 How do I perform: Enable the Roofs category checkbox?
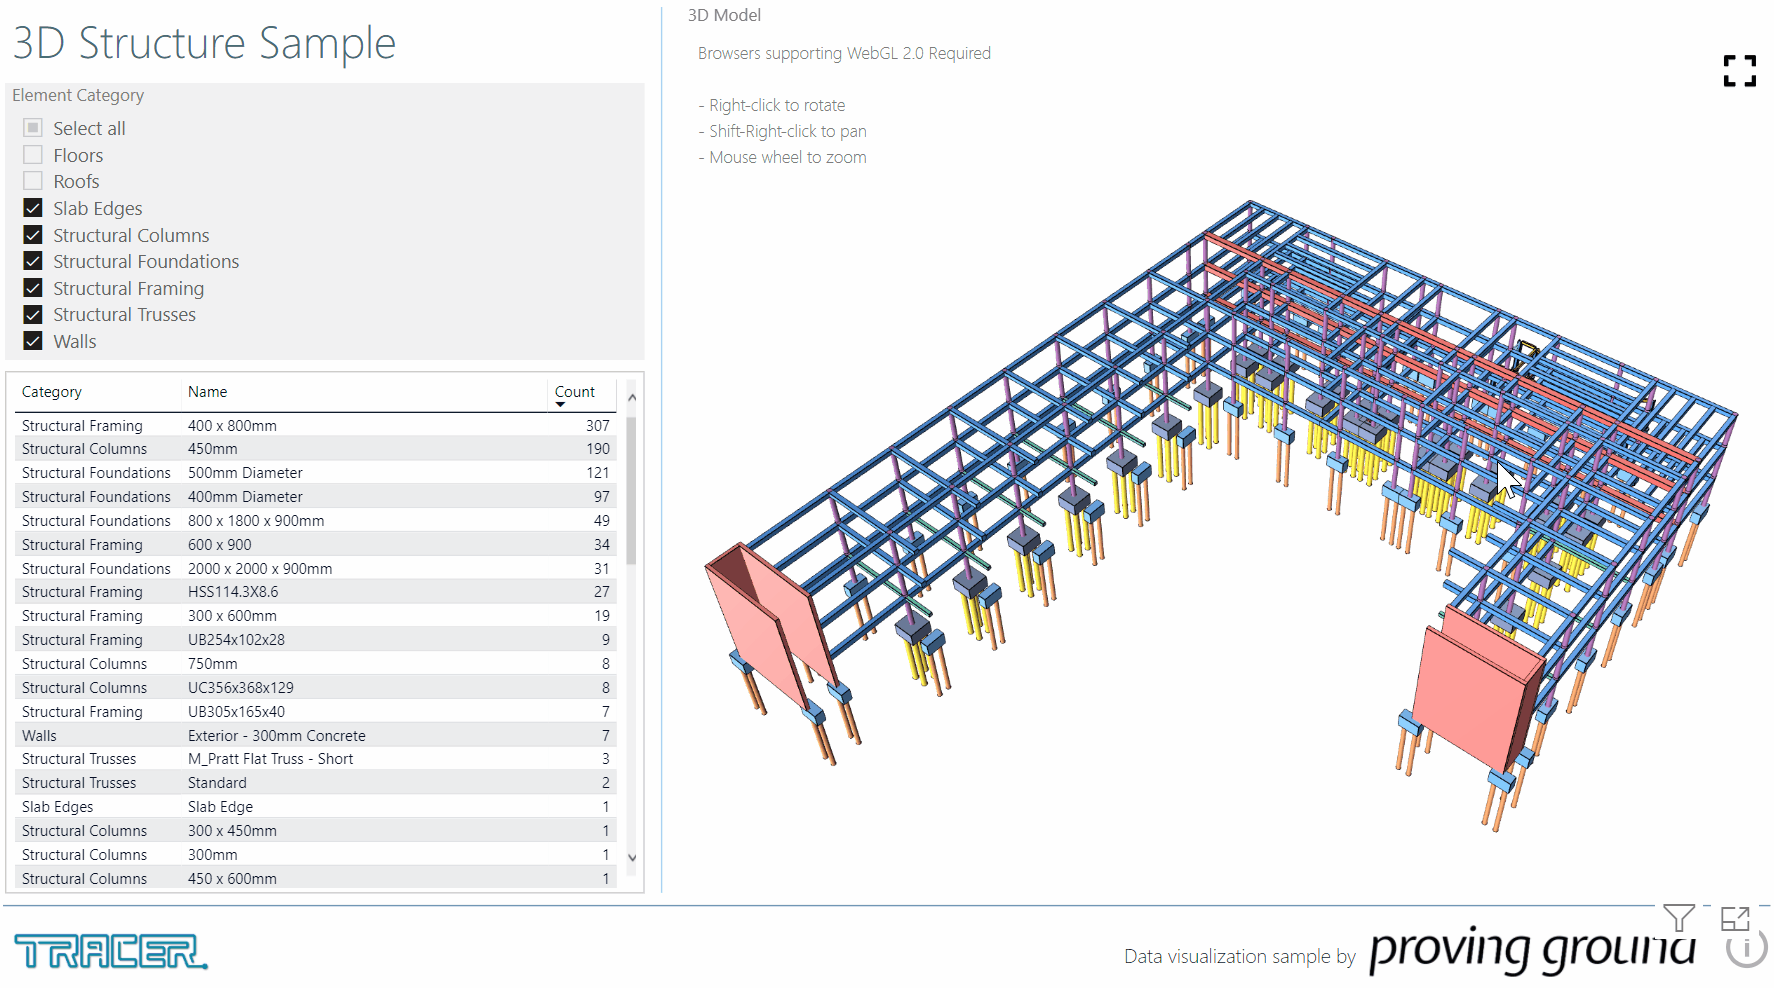pyautogui.click(x=32, y=181)
